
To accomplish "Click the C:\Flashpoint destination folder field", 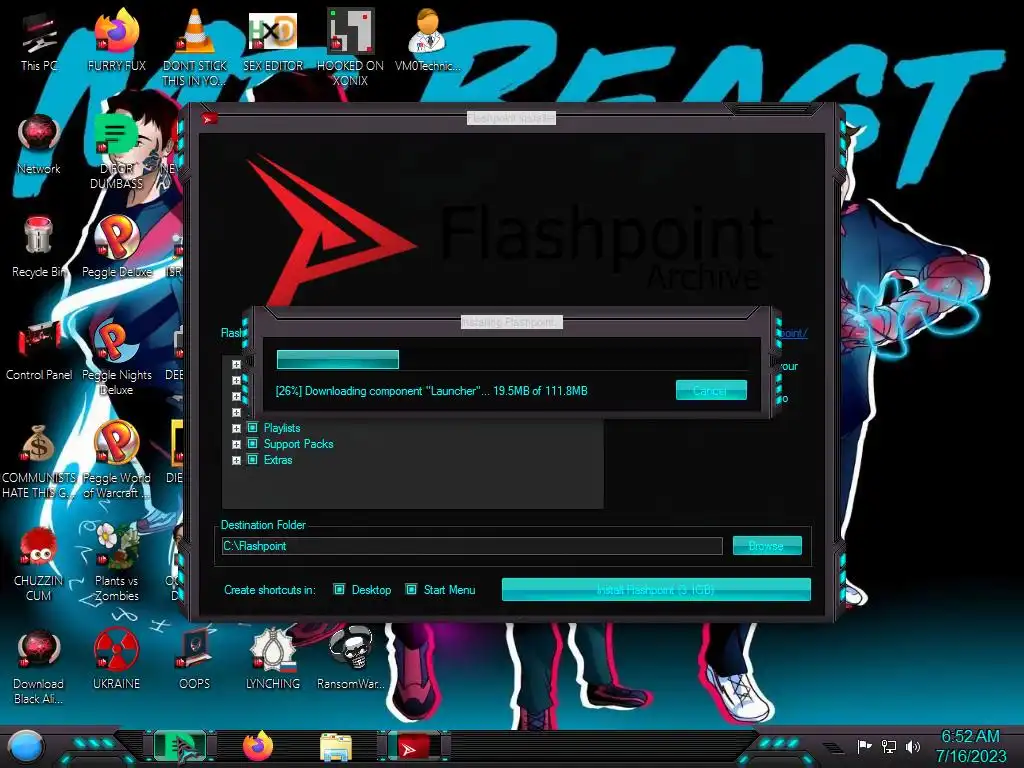I will [x=472, y=546].
